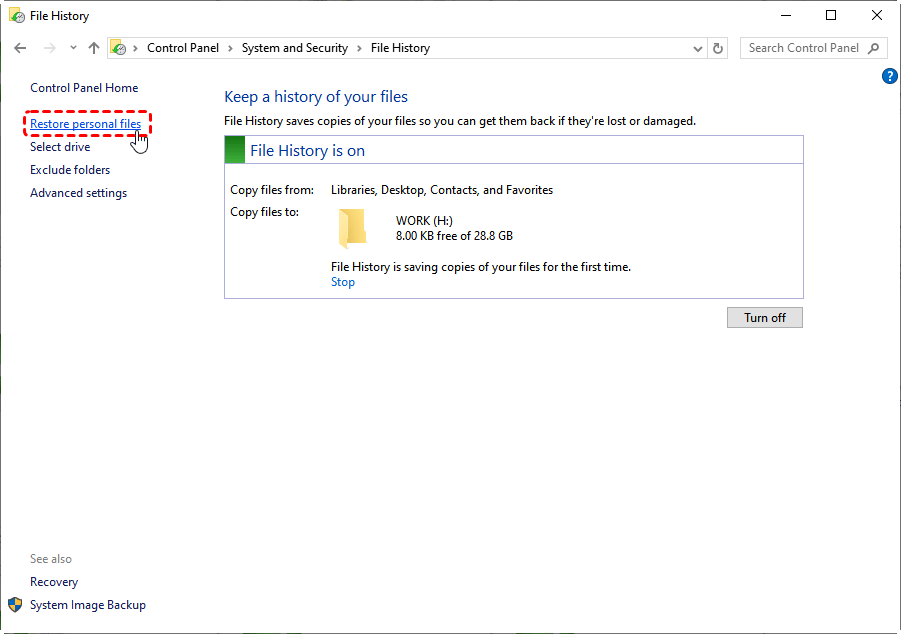
Task: Click the File History address bar icon
Action: pos(118,48)
